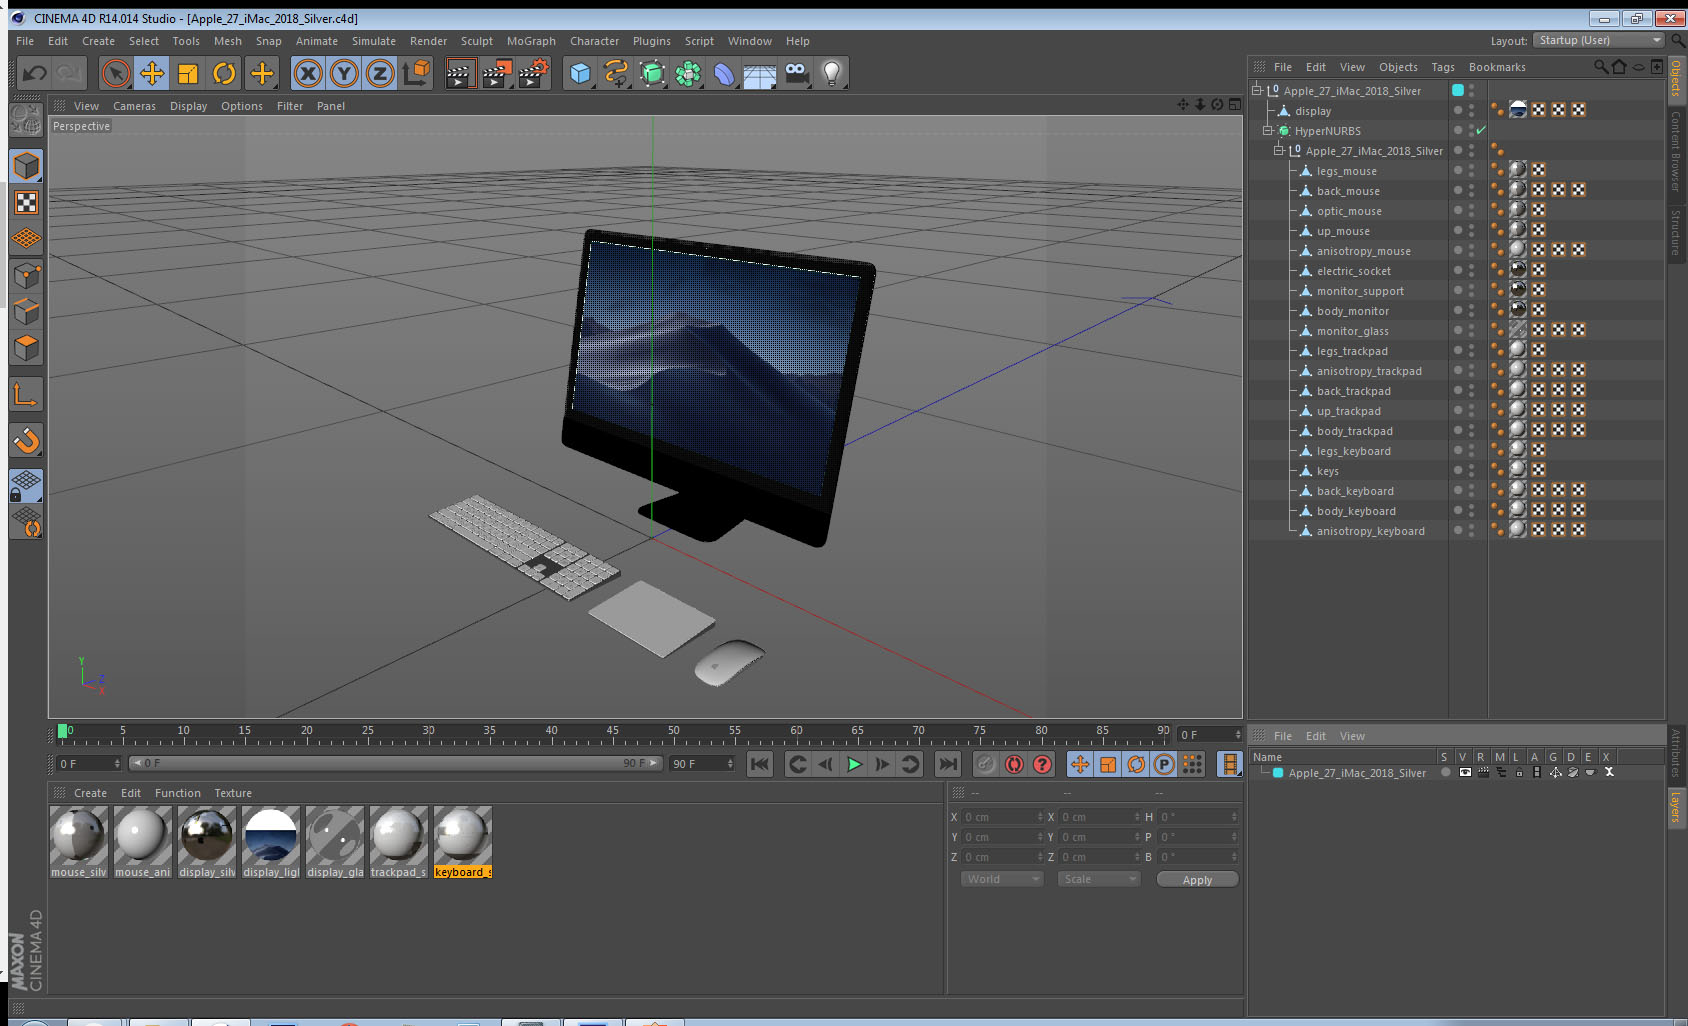The image size is (1688, 1026).
Task: Open the deformer objects icon
Action: click(724, 73)
